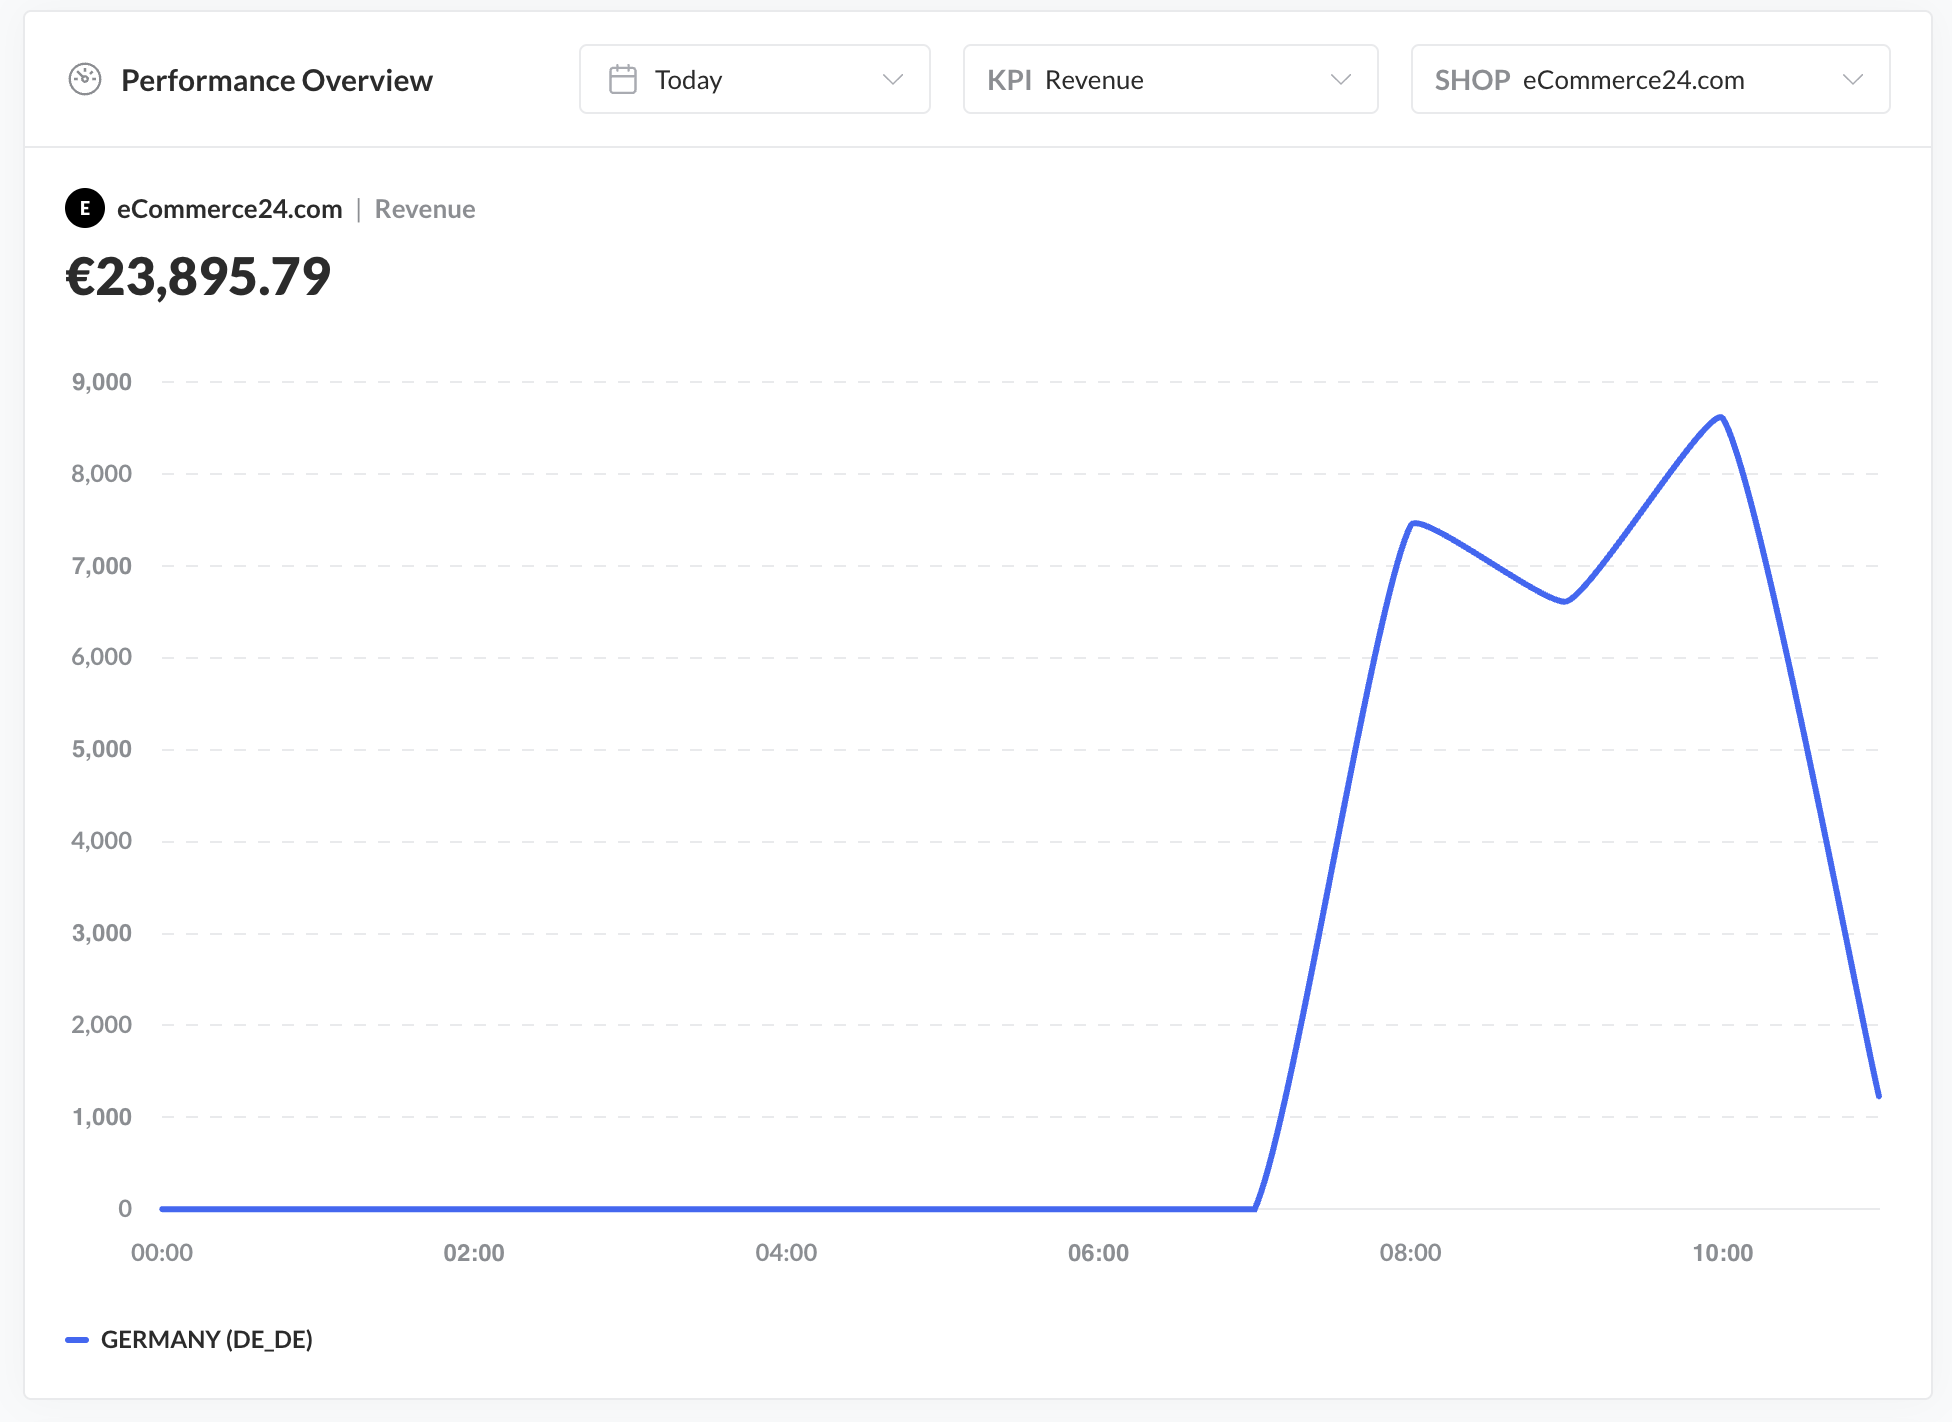1952x1422 pixels.
Task: Toggle GERMANY (DE_DE) series in legend
Action: 206,1340
